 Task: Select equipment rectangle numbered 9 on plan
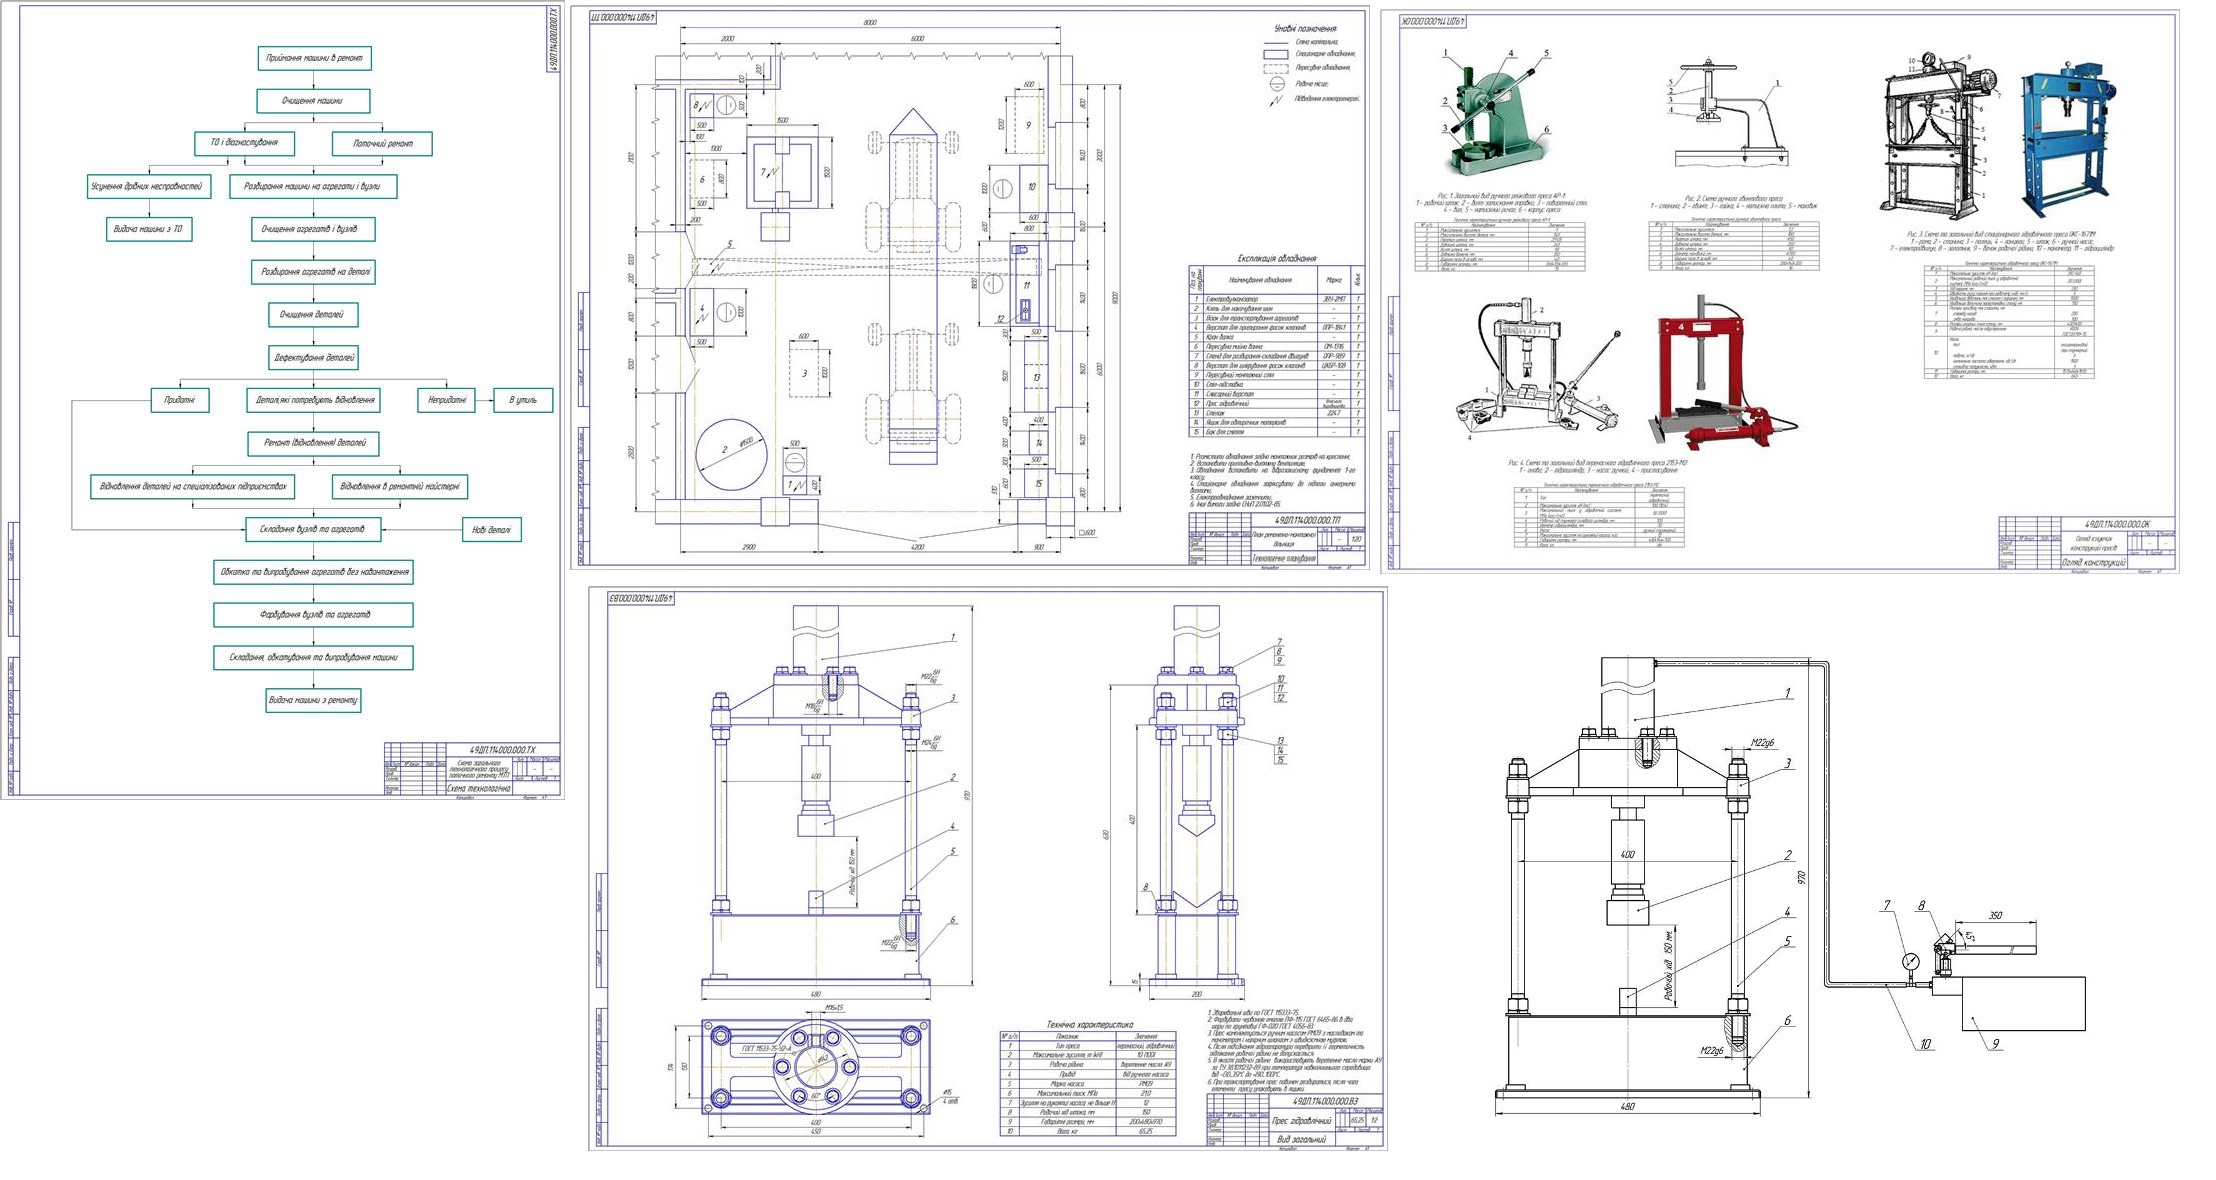[x=1030, y=126]
